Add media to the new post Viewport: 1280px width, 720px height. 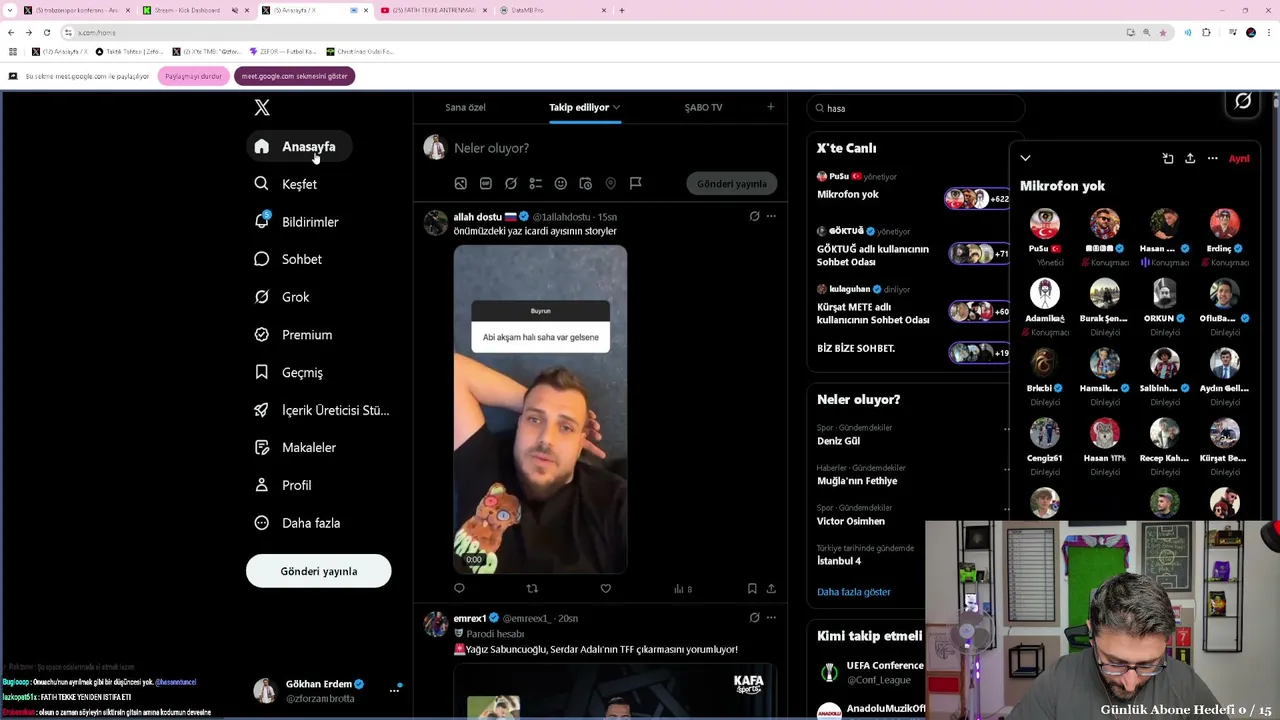pos(461,184)
